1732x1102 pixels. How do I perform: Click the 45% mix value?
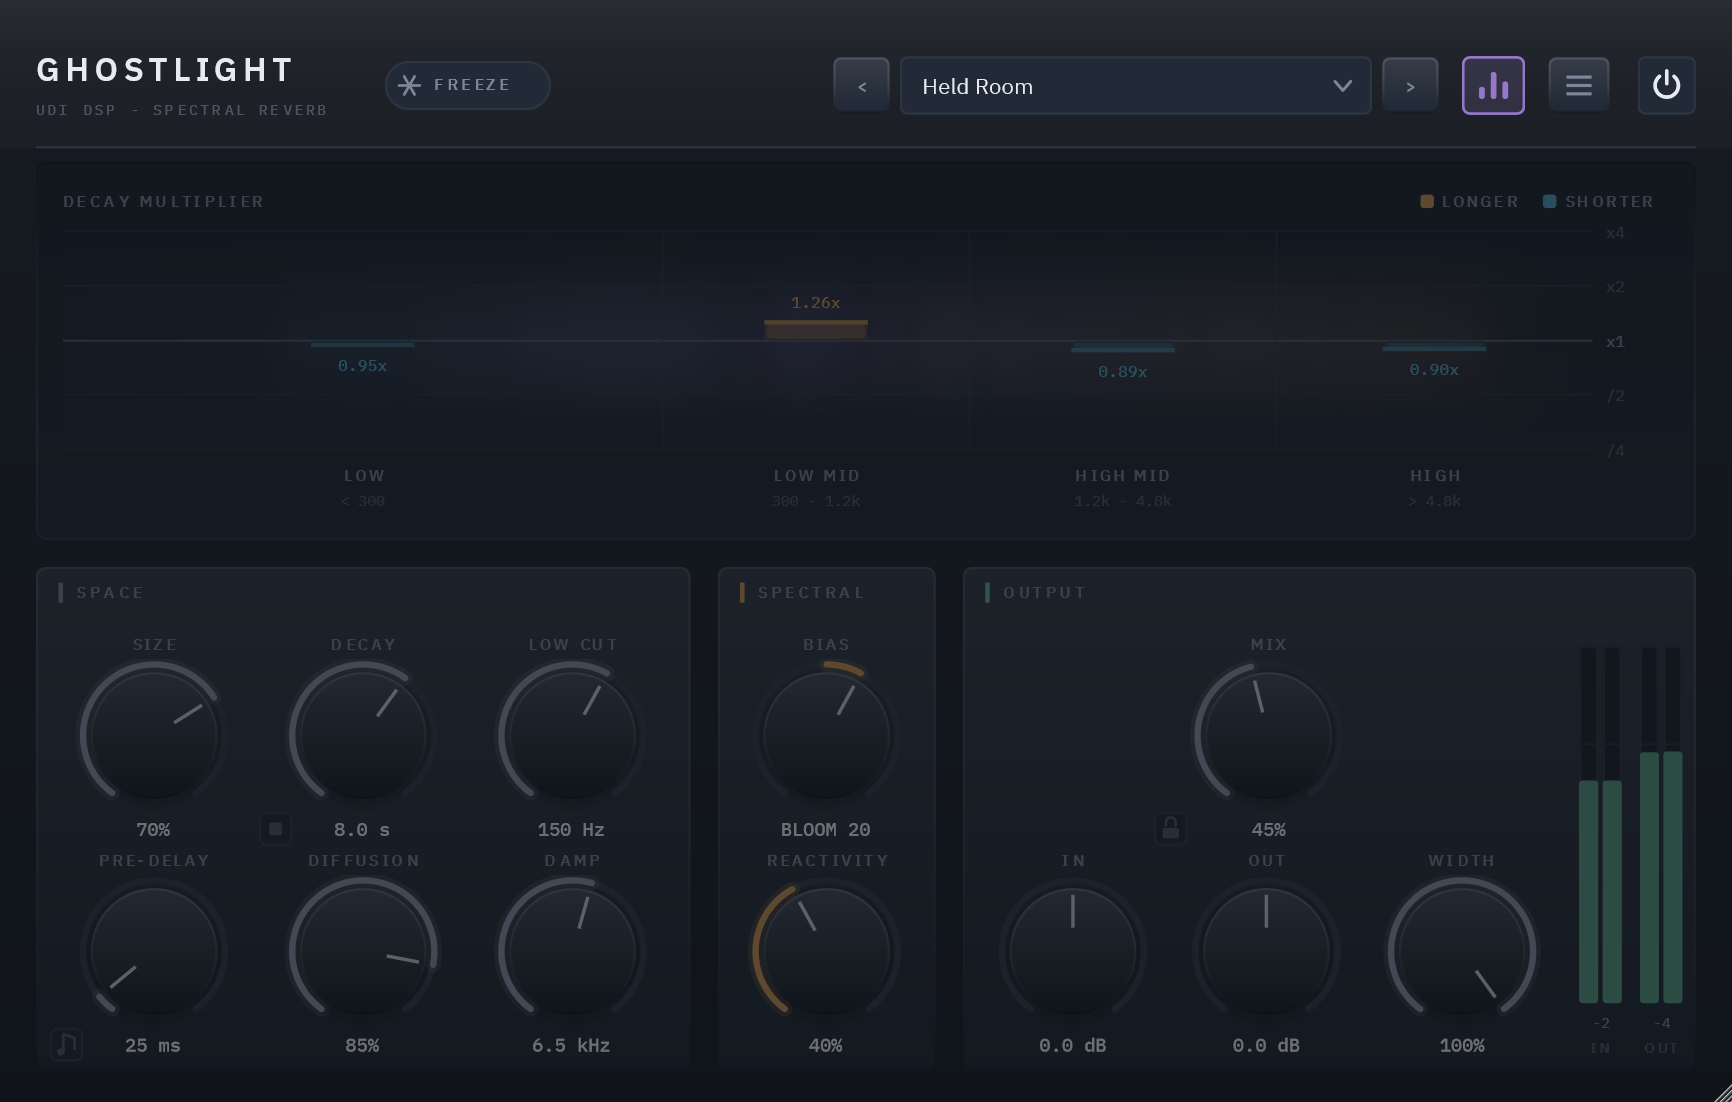1268,830
